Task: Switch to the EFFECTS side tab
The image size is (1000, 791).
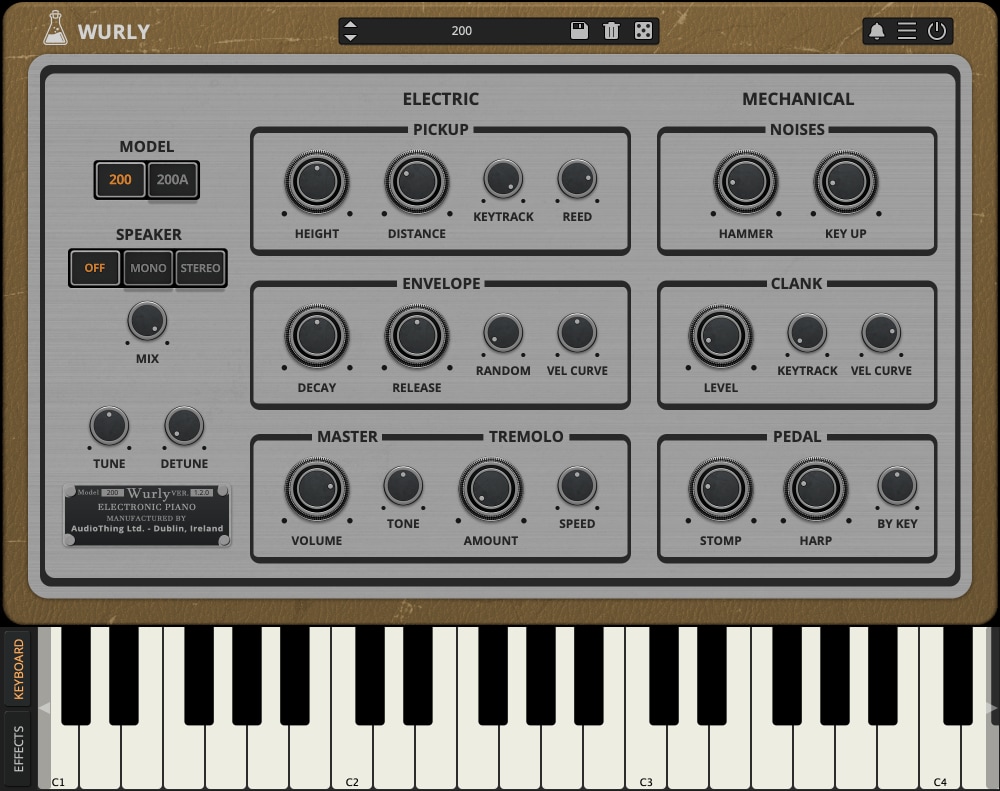Action: 18,749
